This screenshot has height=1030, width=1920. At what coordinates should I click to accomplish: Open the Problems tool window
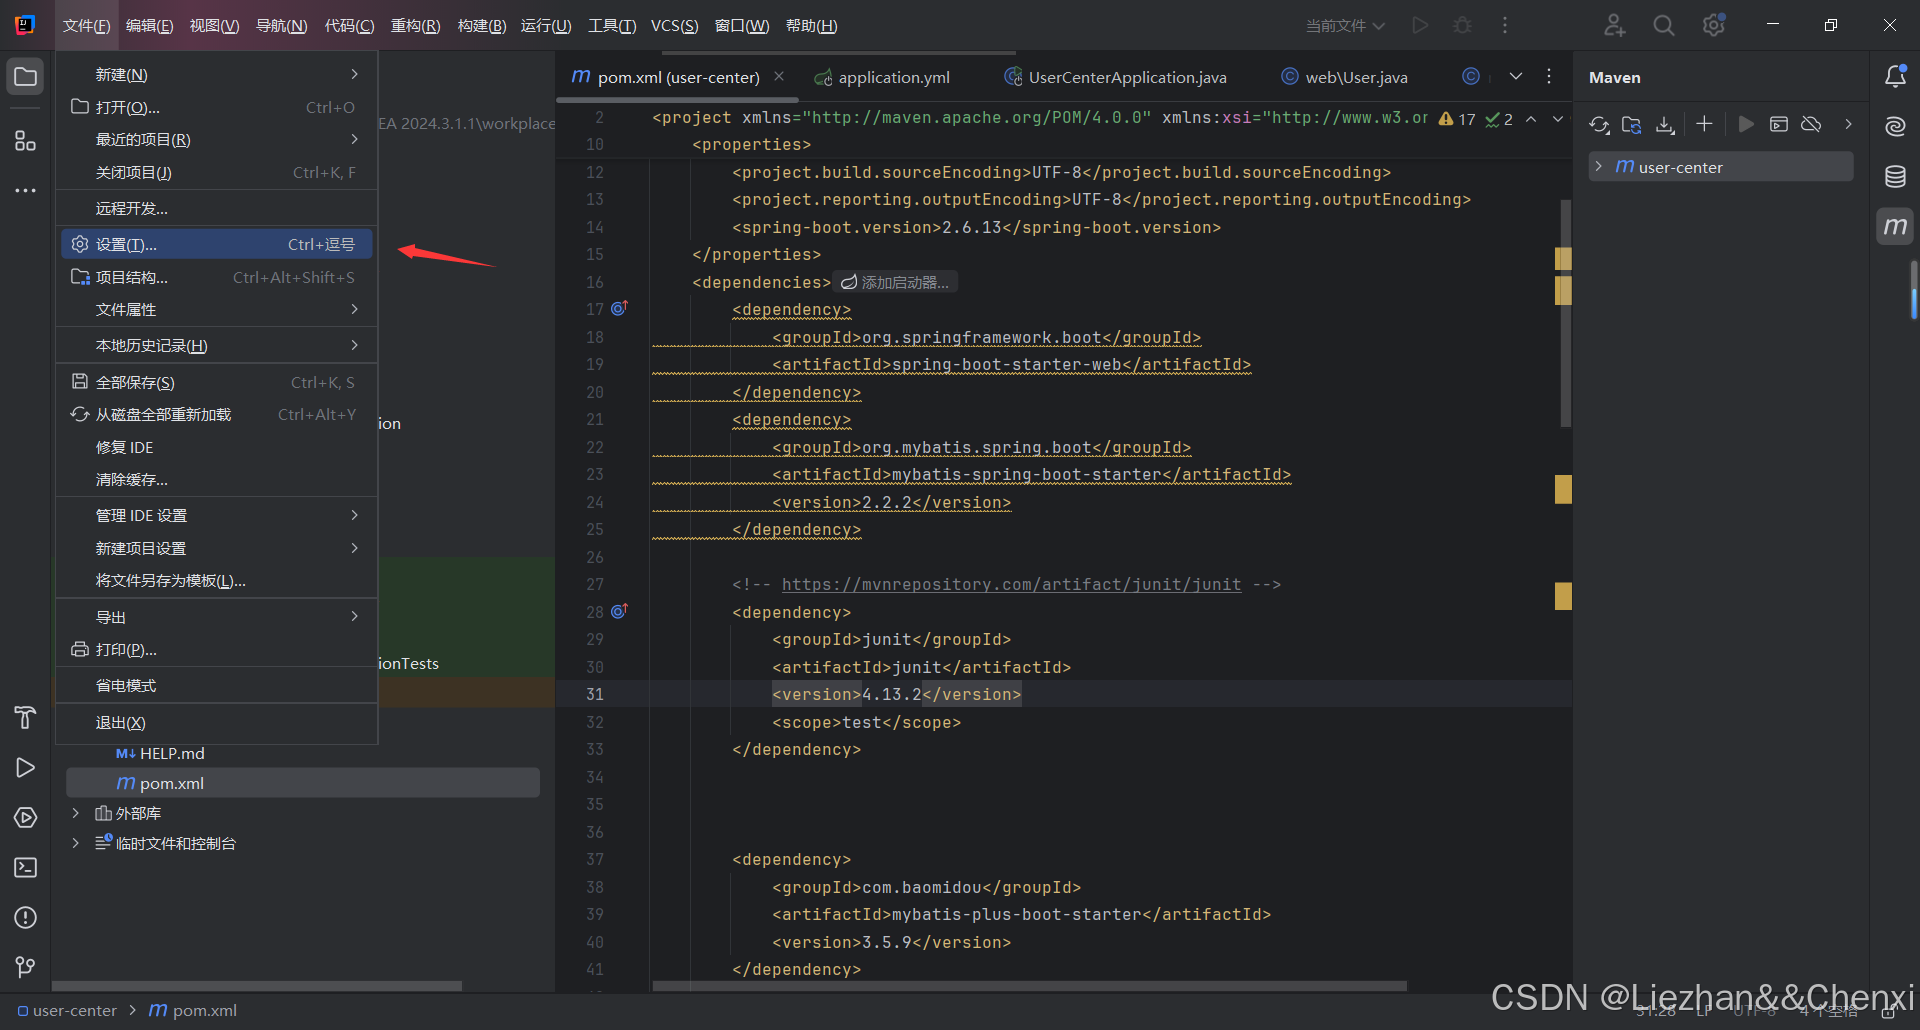click(26, 917)
